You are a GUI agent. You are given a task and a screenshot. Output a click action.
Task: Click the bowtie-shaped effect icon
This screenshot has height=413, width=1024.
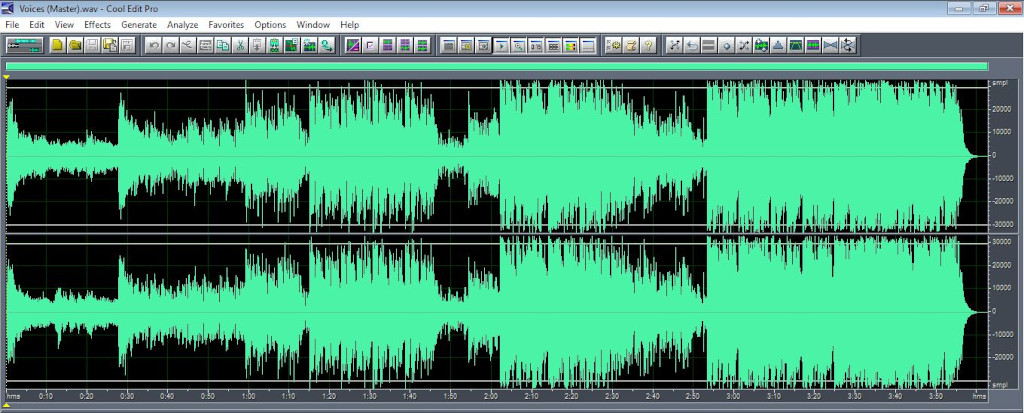pos(829,46)
